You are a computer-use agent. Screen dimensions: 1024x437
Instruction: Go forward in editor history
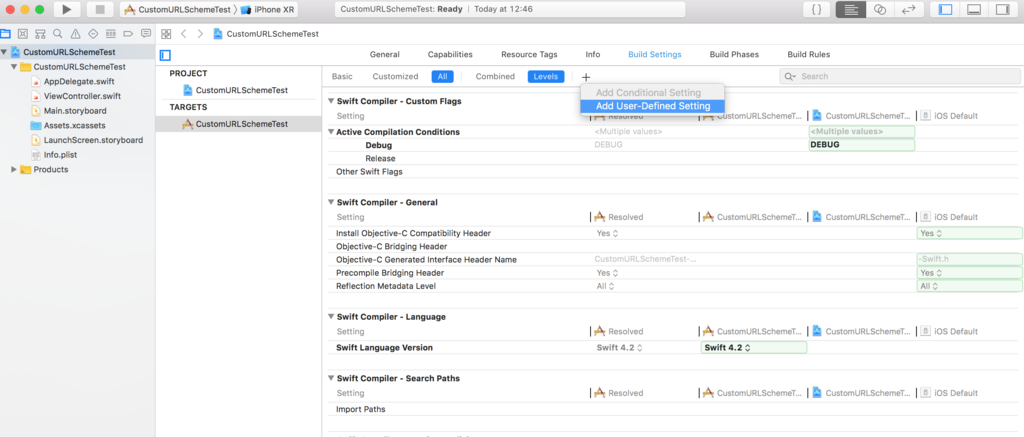pyautogui.click(x=200, y=34)
